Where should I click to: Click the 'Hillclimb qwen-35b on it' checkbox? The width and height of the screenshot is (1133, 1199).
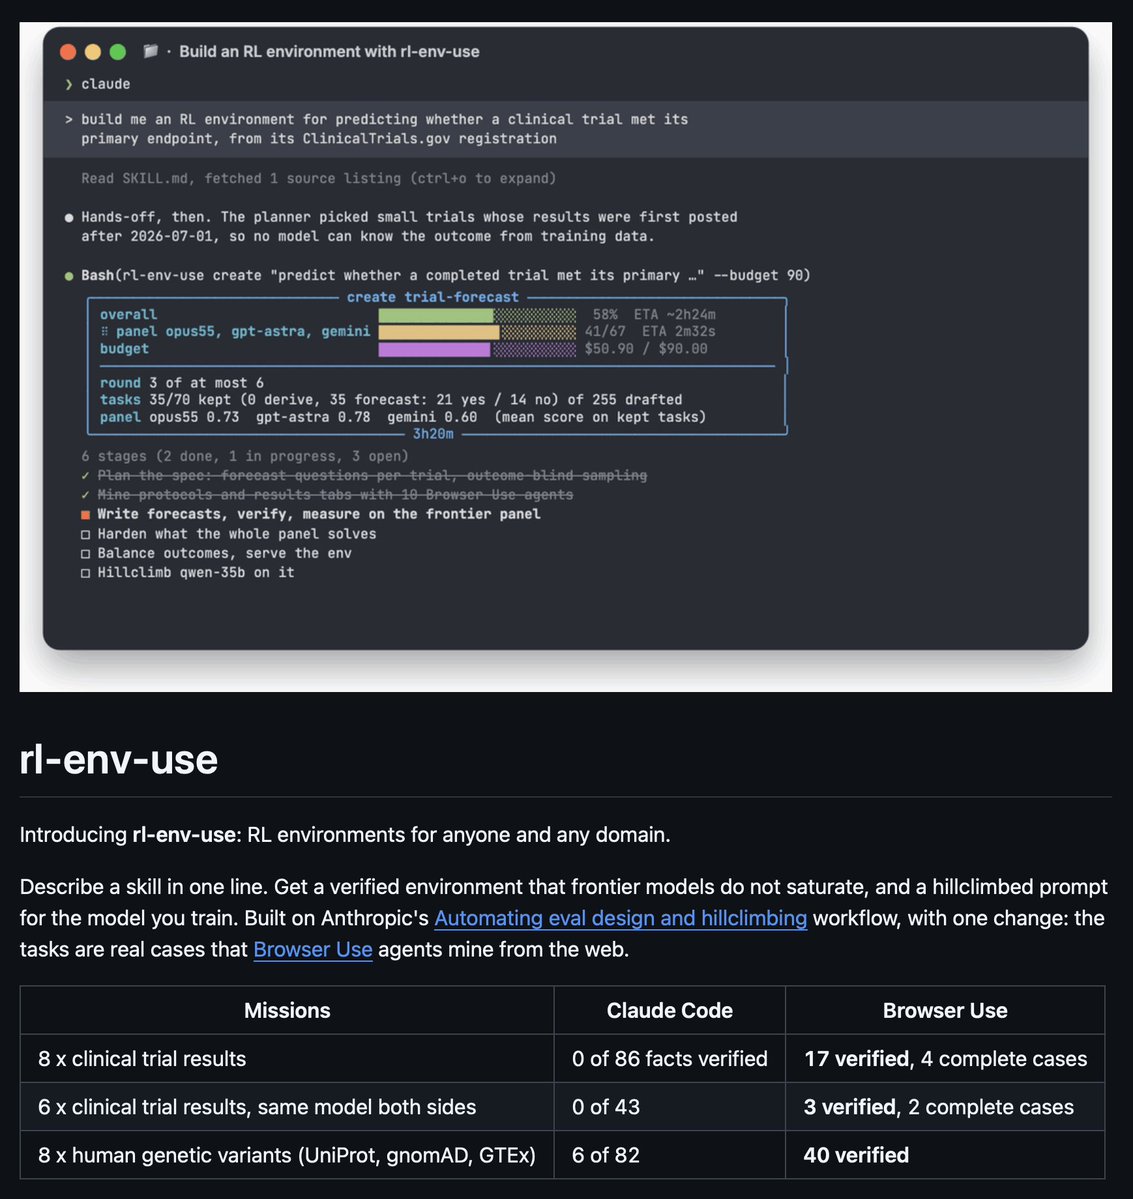click(x=86, y=573)
